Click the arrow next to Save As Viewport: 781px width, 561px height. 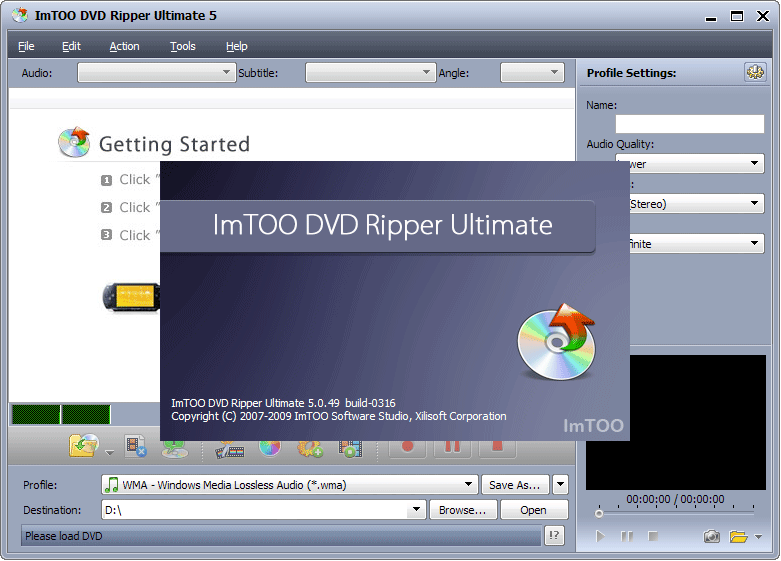tap(560, 484)
